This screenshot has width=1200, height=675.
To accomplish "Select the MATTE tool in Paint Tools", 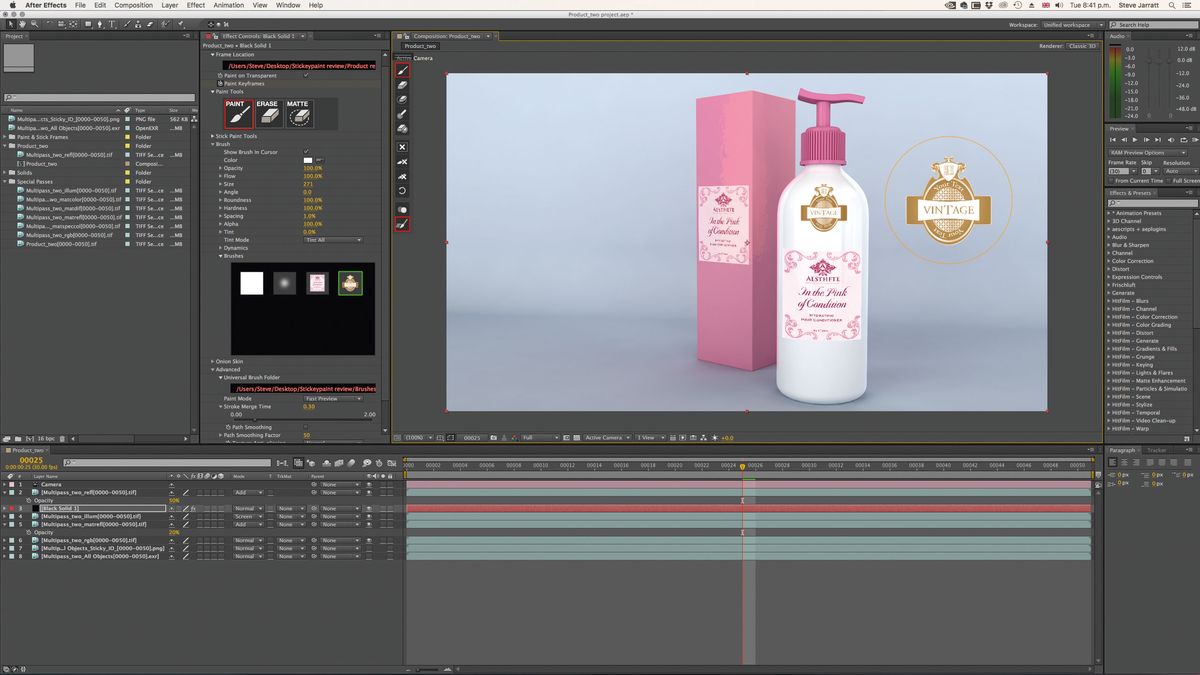I will (298, 113).
